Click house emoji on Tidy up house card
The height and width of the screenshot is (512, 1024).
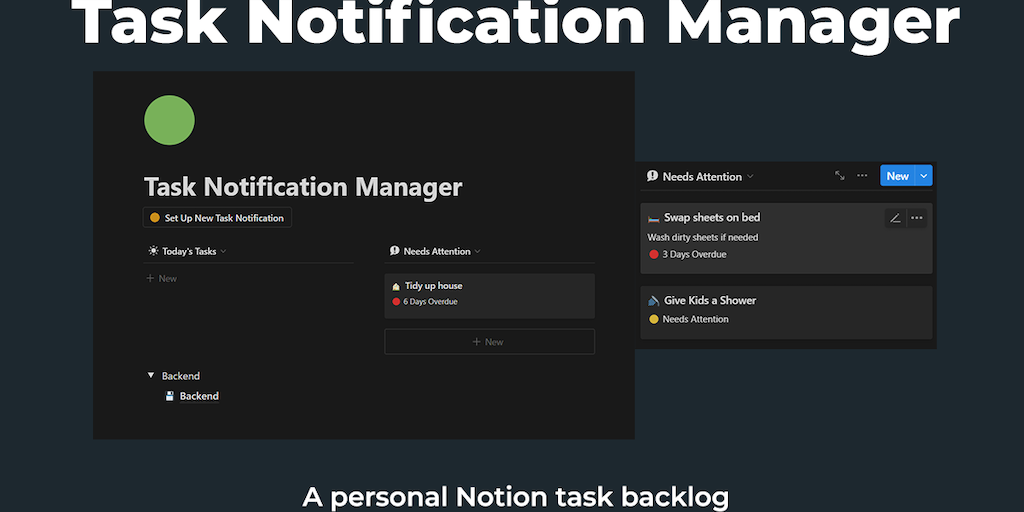(396, 286)
